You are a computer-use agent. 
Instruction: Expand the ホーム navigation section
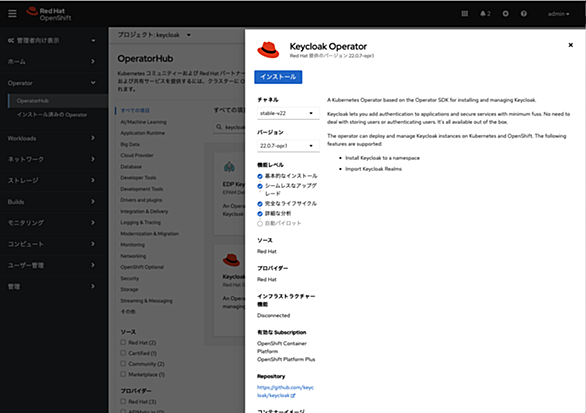click(52, 61)
